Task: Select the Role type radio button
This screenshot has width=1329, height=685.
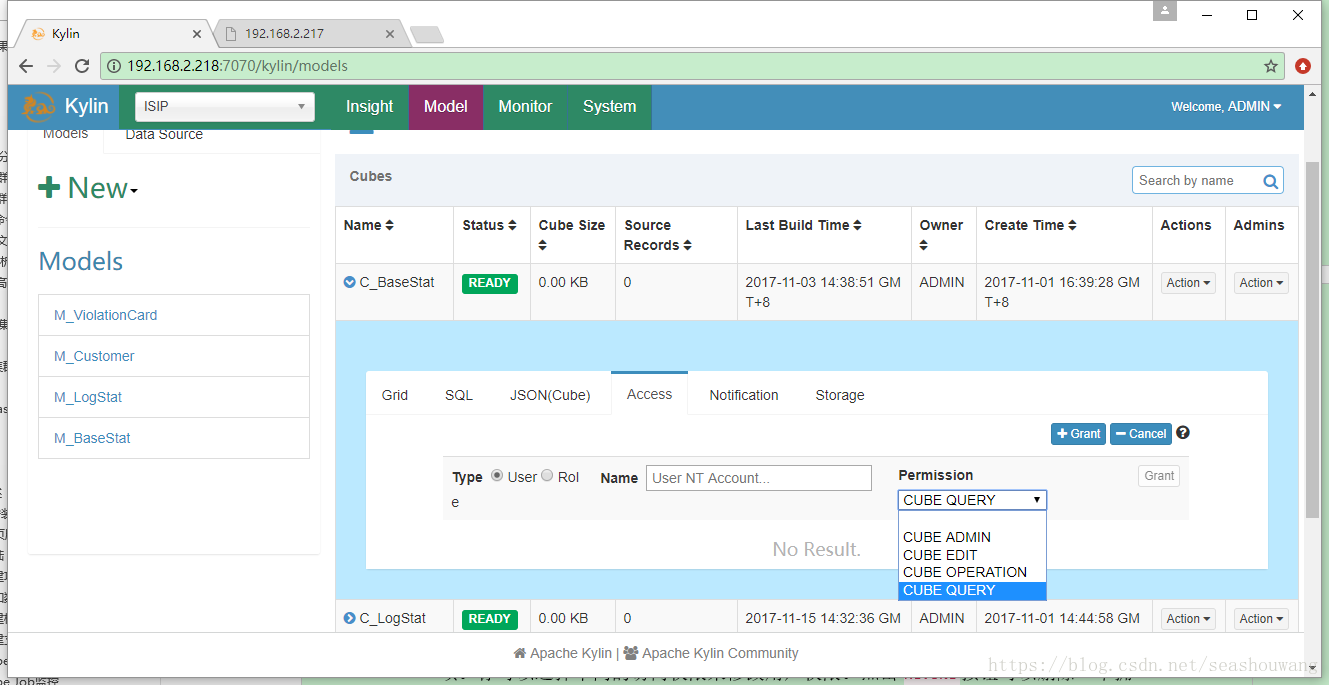Action: (x=547, y=476)
